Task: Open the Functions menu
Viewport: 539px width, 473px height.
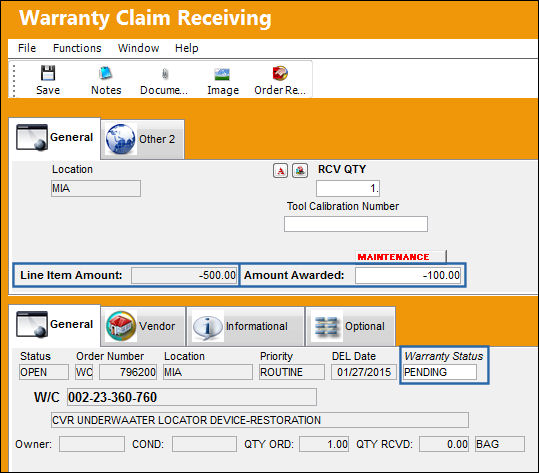Action: coord(77,48)
